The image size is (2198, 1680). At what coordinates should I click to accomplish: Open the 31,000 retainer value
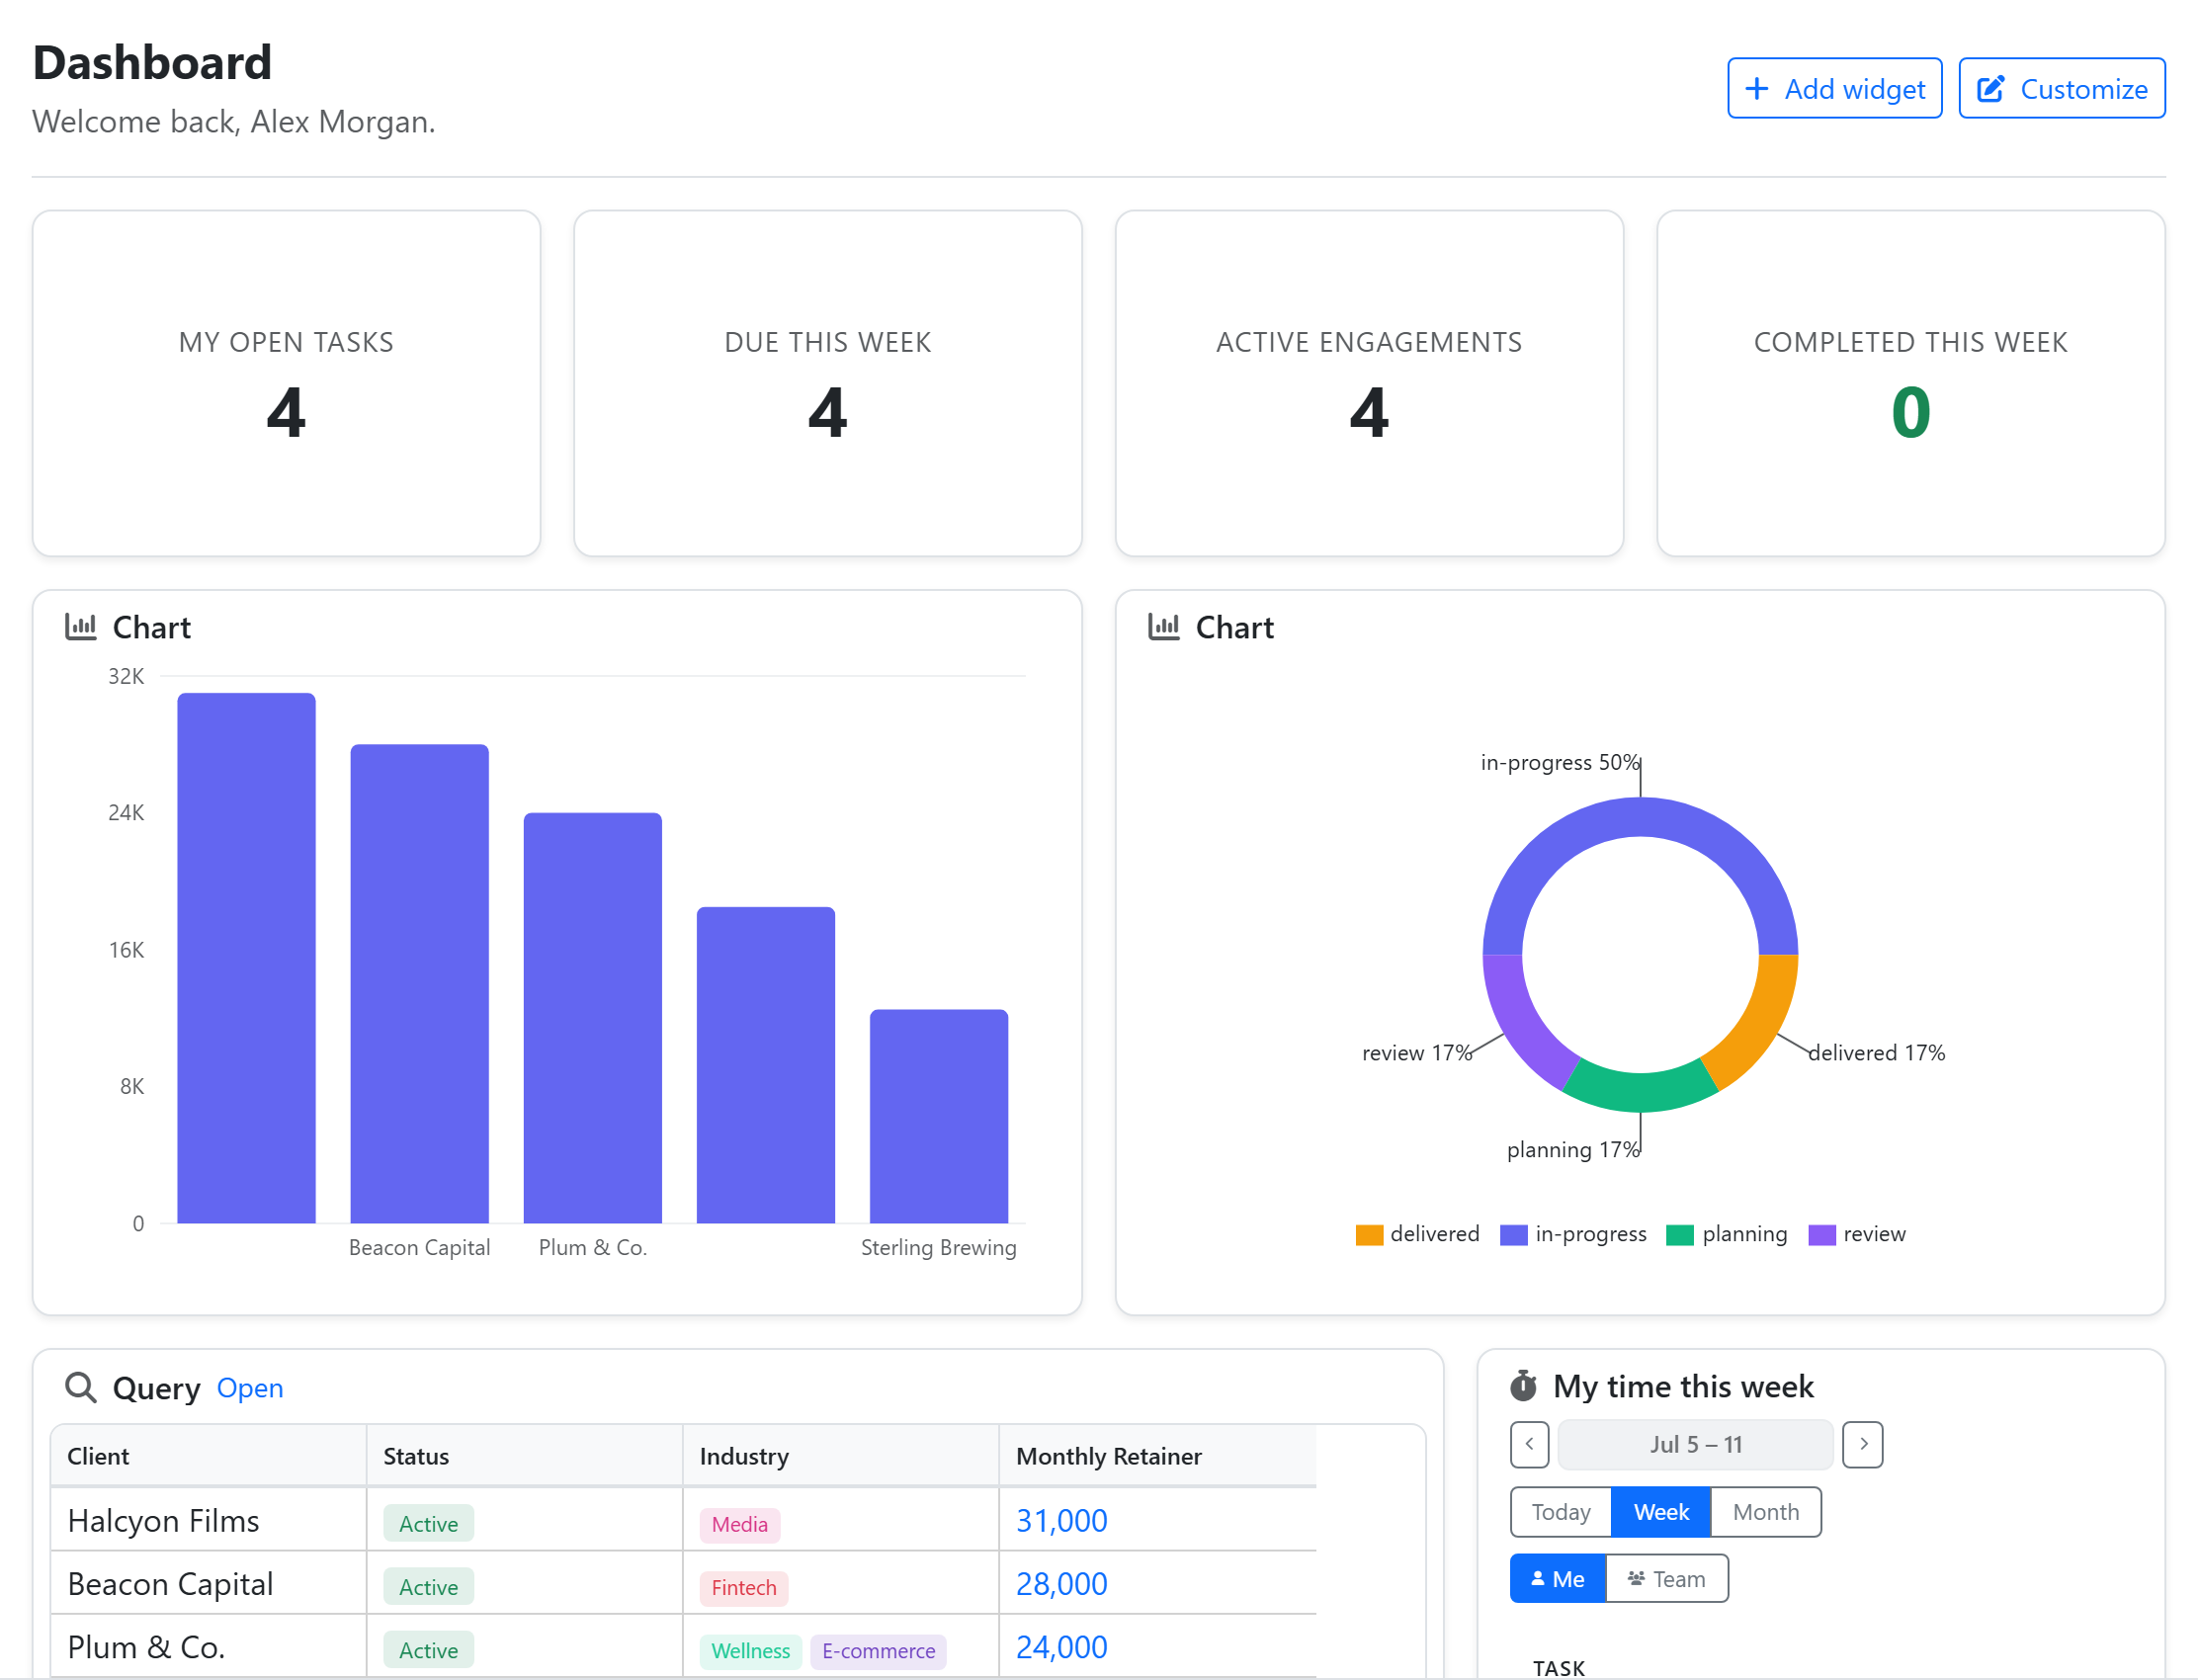click(x=1061, y=1520)
